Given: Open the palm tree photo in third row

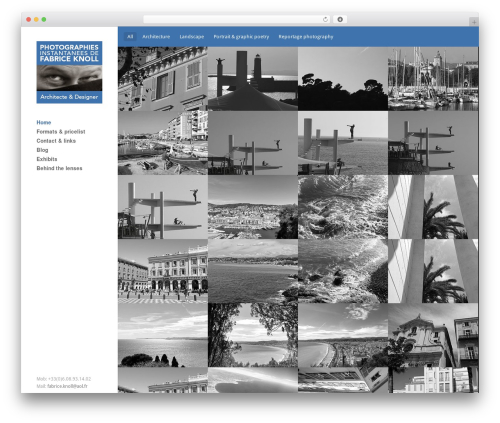Looking at the screenshot, I should pyautogui.click(x=433, y=207).
